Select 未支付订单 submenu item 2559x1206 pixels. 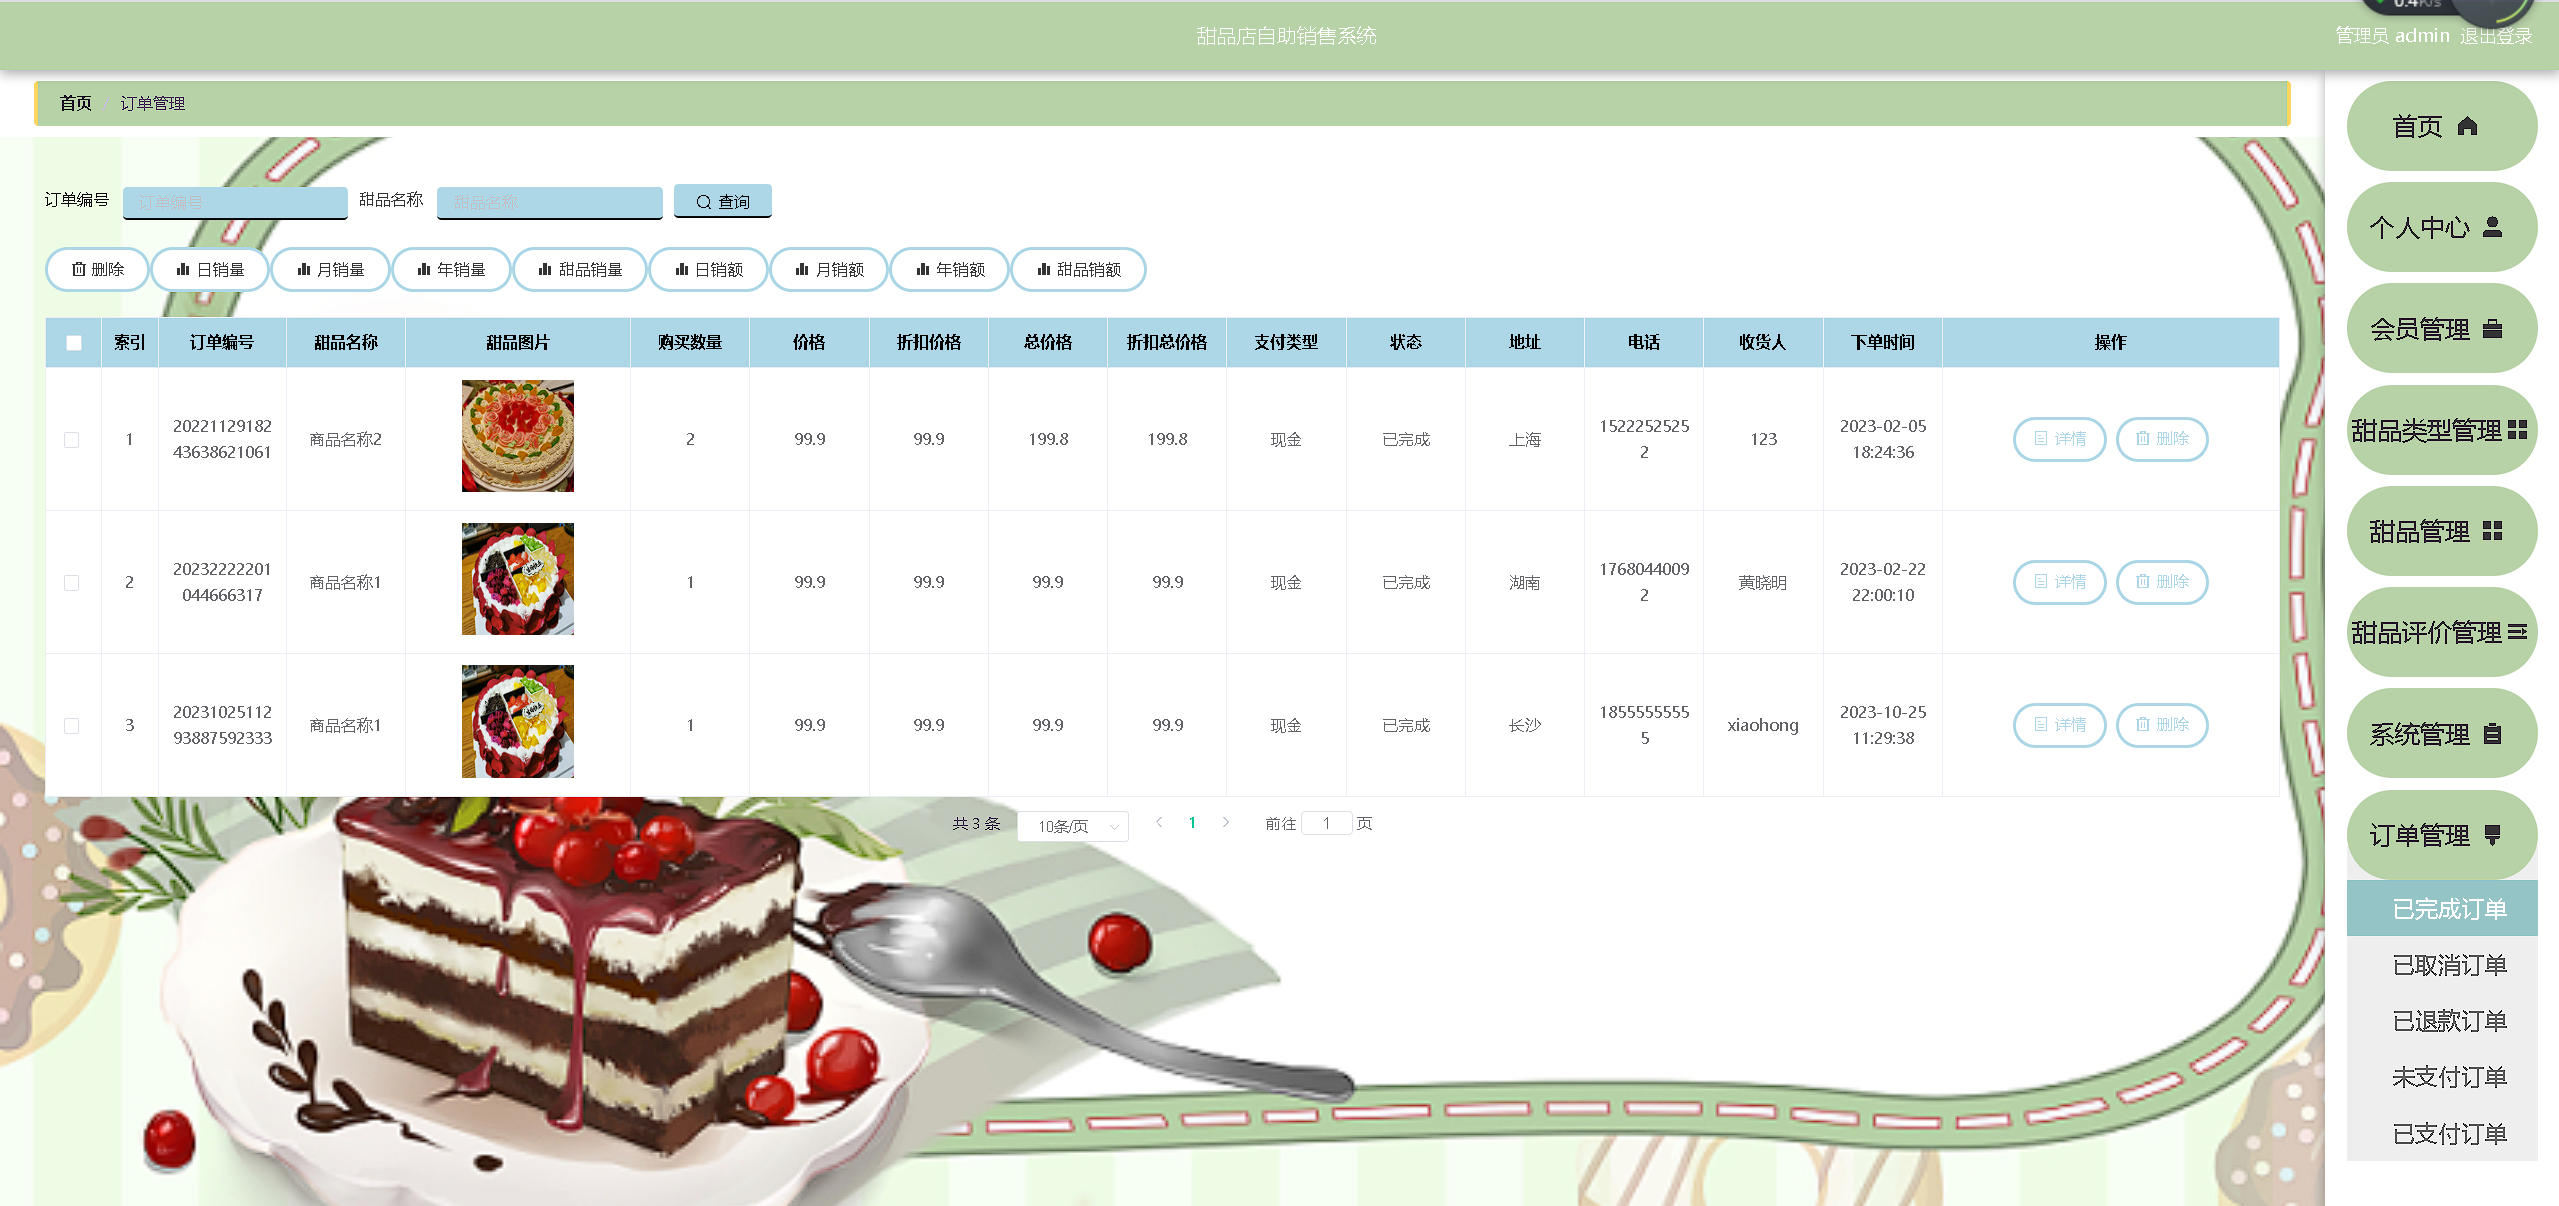[2448, 1077]
